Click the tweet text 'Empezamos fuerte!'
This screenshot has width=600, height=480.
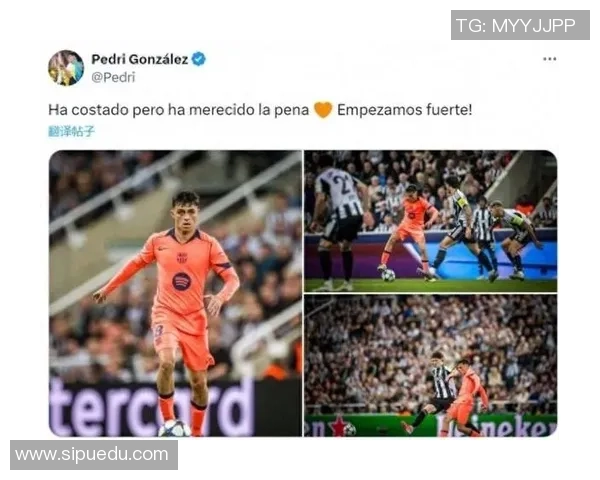pyautogui.click(x=404, y=110)
